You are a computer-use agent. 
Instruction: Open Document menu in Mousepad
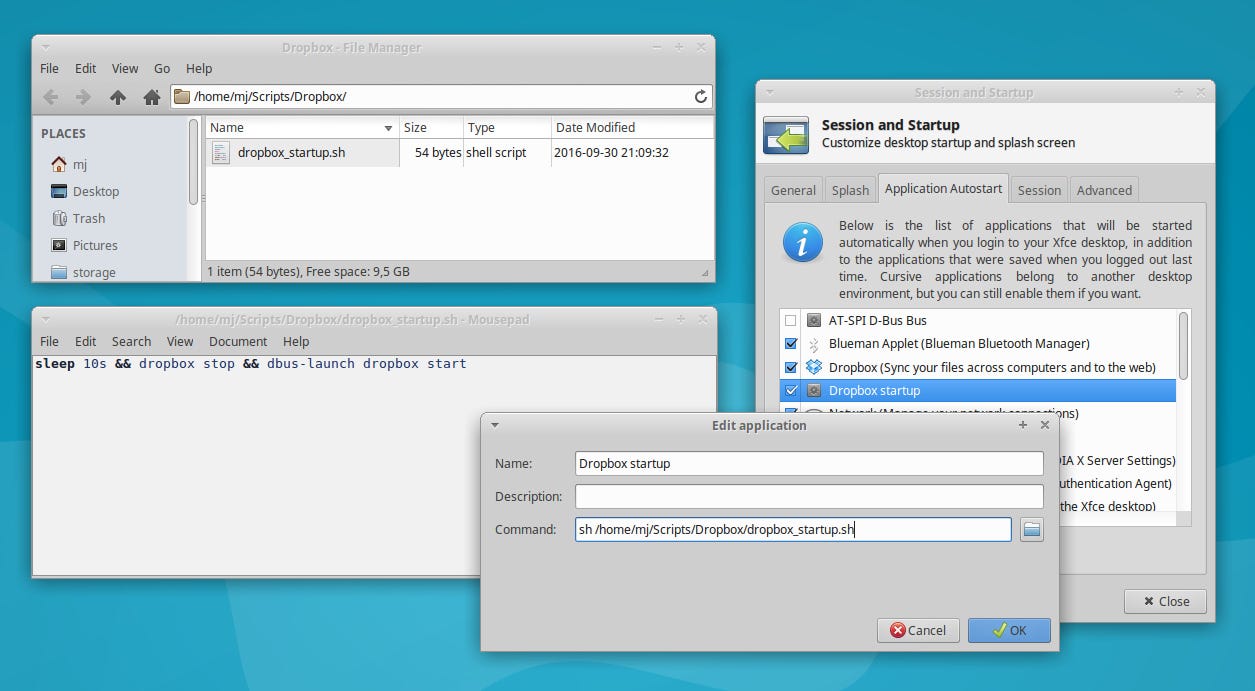[238, 341]
